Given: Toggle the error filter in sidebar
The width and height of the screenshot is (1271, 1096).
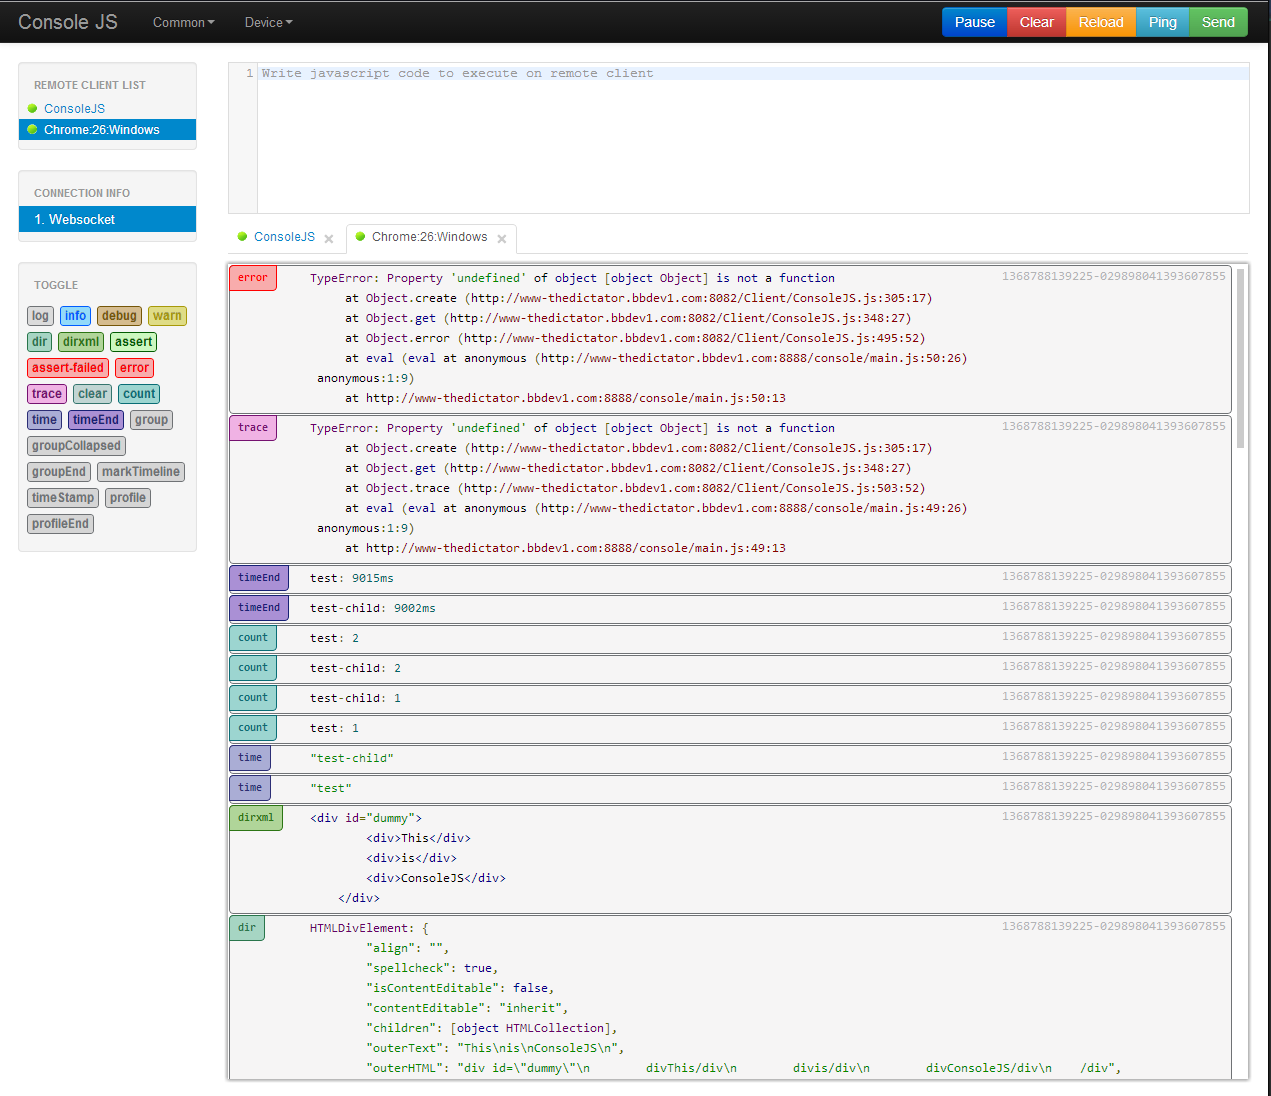Looking at the screenshot, I should 134,368.
